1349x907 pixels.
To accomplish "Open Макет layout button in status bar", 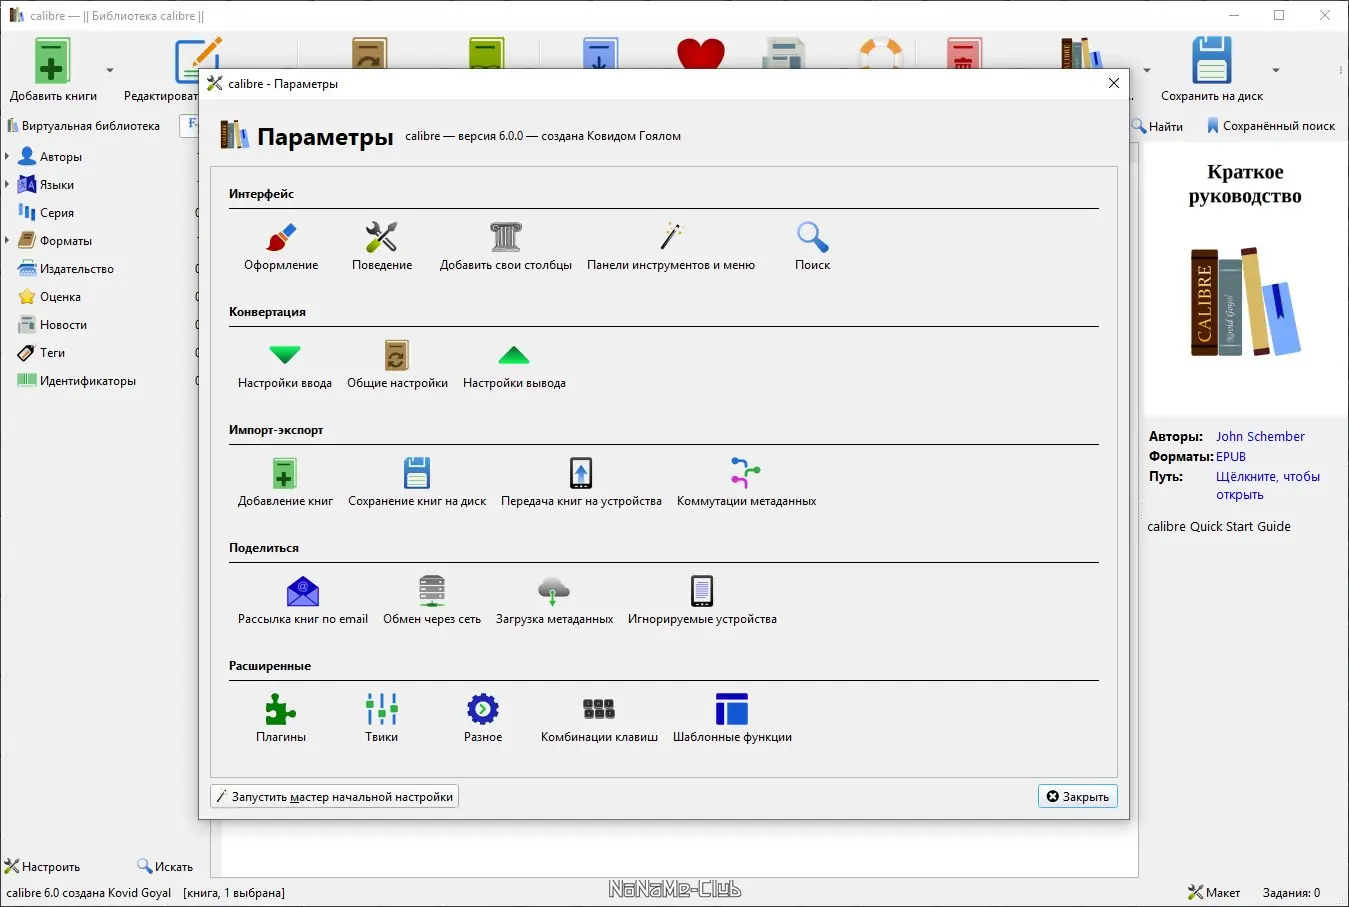I will click(x=1213, y=893).
